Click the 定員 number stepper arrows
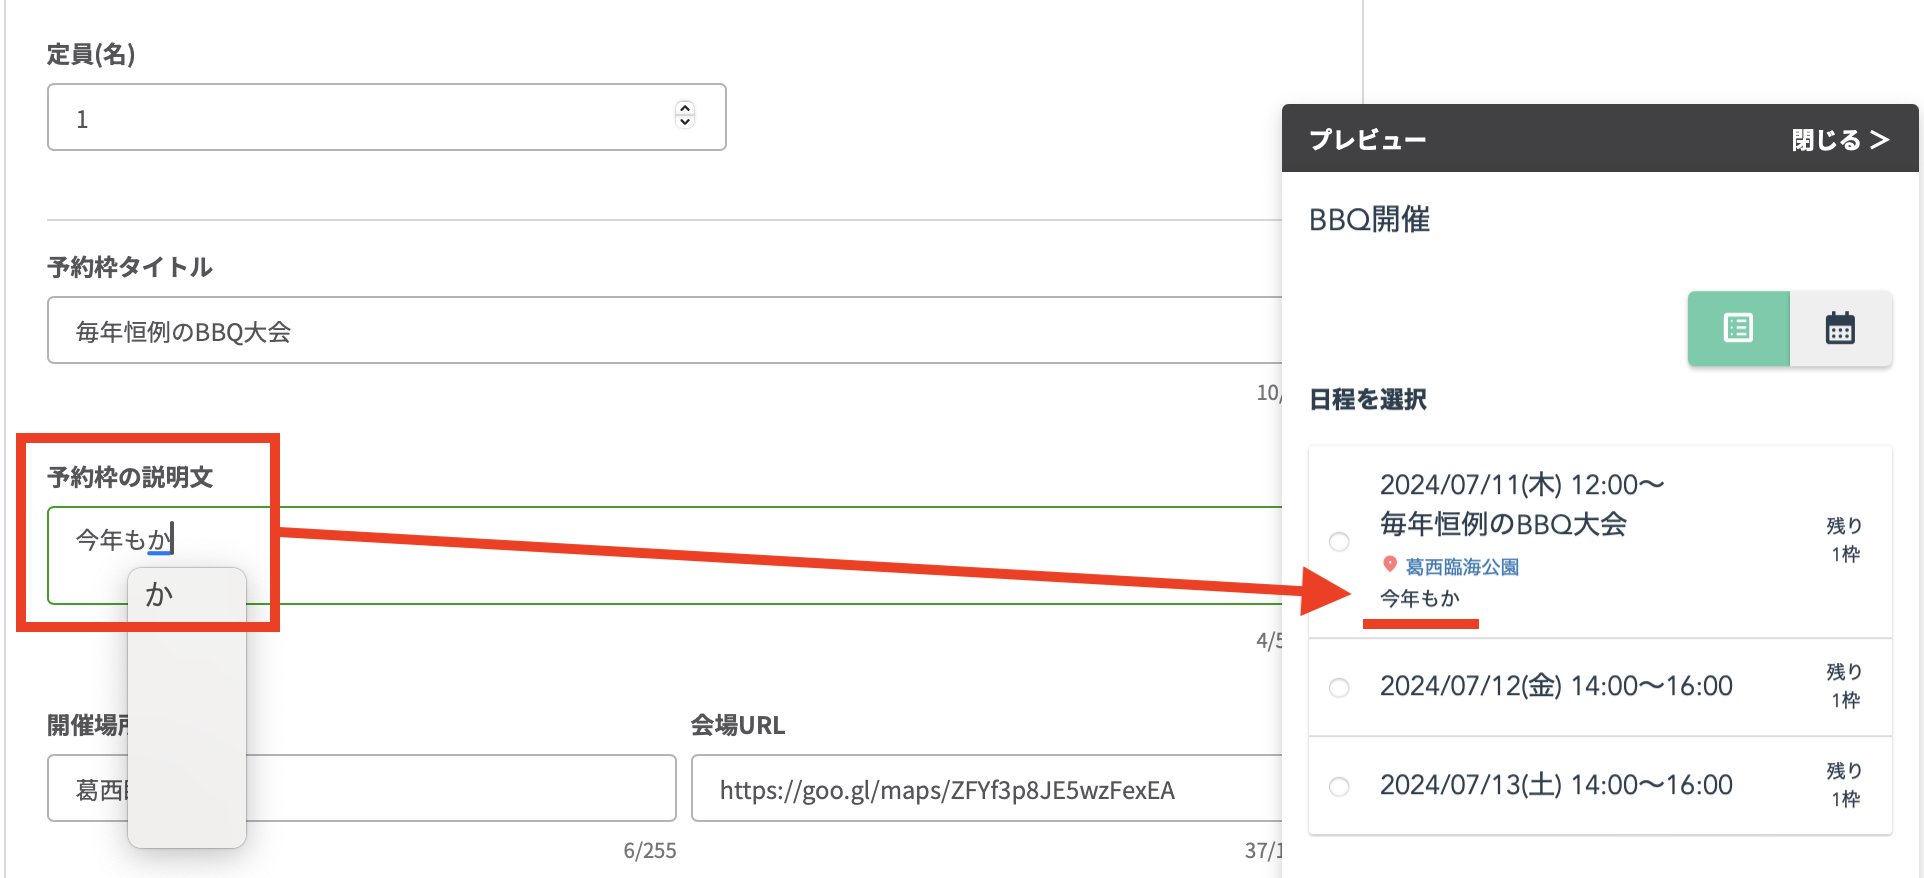 point(685,115)
